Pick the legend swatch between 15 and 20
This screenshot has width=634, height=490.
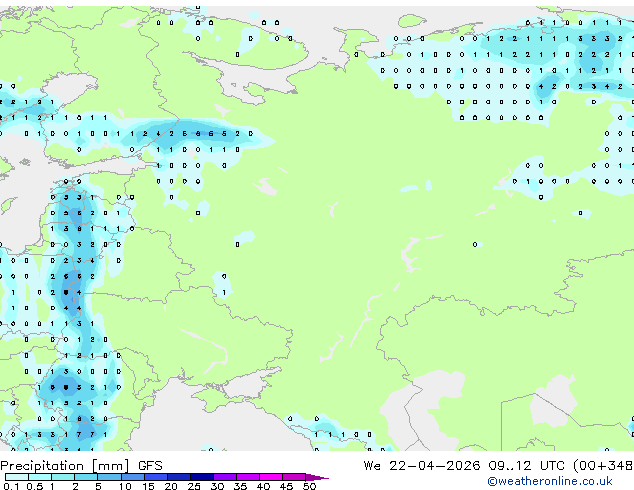point(155,477)
